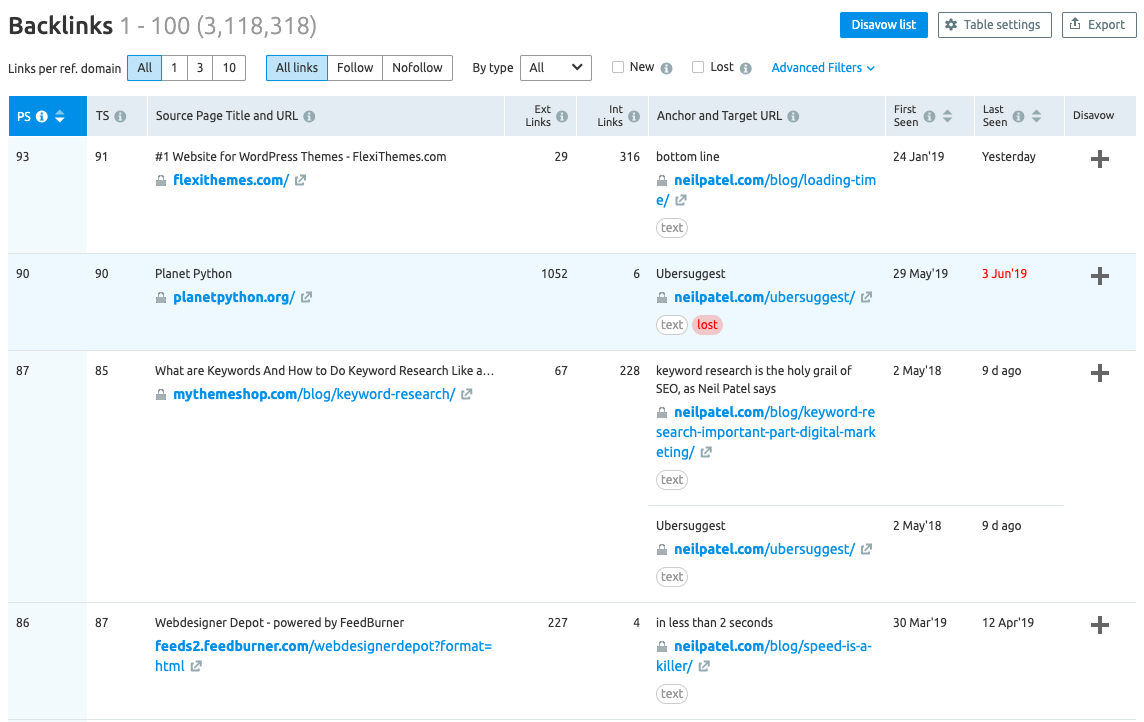Image resolution: width=1144 pixels, height=722 pixels.
Task: Click info icon beside PS column header
Action: click(x=42, y=117)
